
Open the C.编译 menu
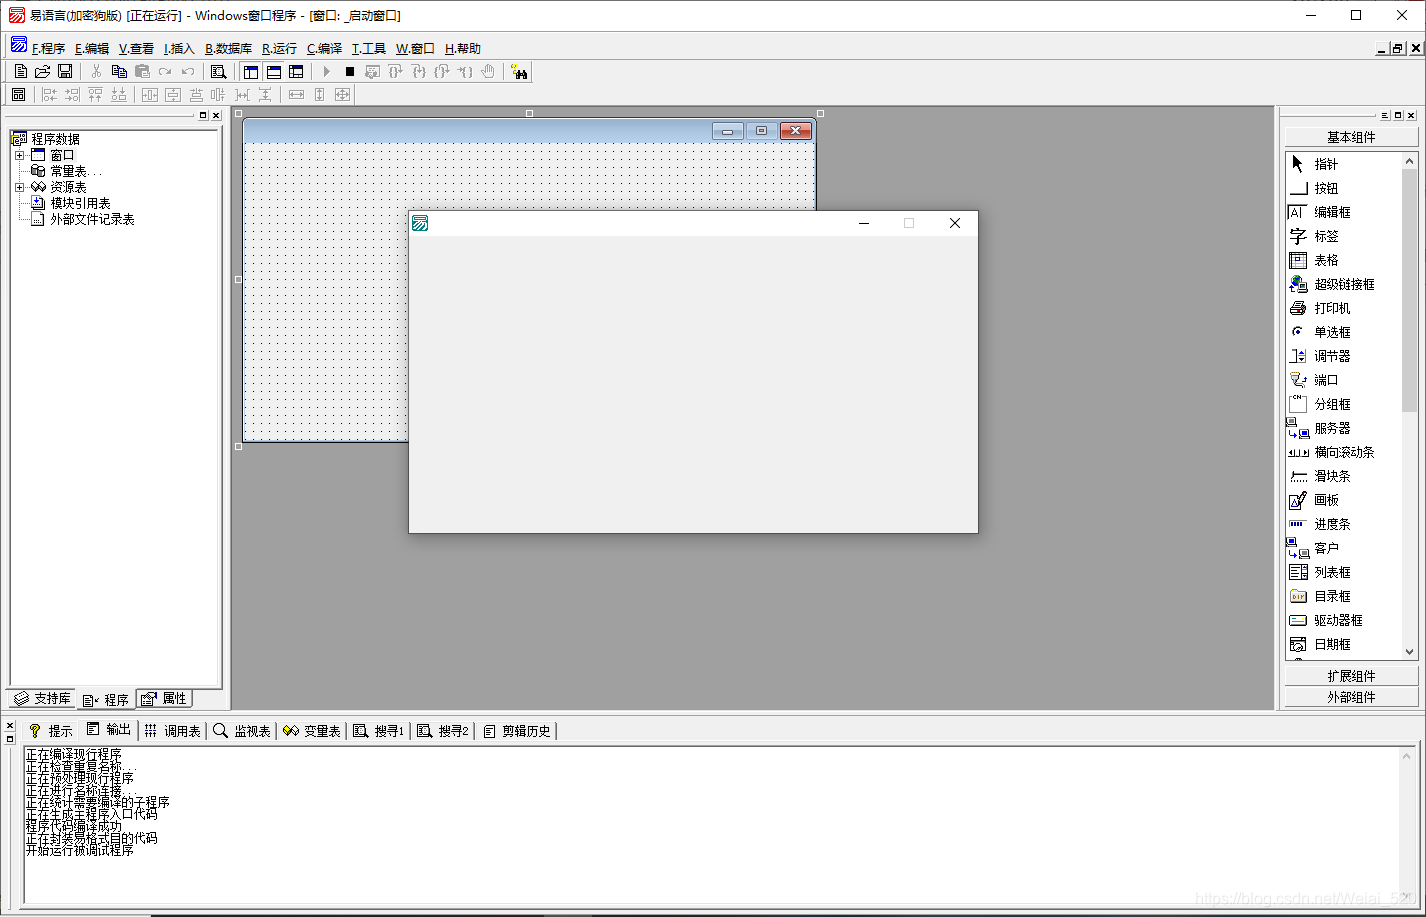click(x=324, y=48)
